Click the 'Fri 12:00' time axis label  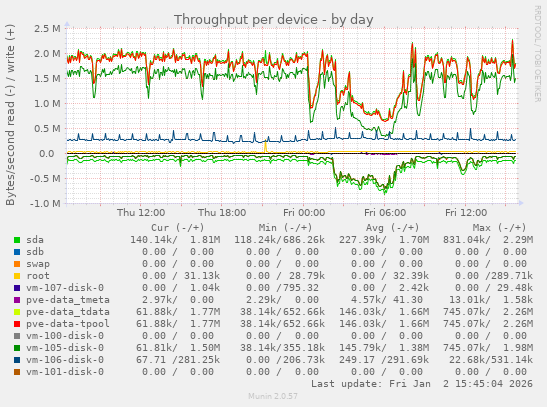click(x=466, y=213)
